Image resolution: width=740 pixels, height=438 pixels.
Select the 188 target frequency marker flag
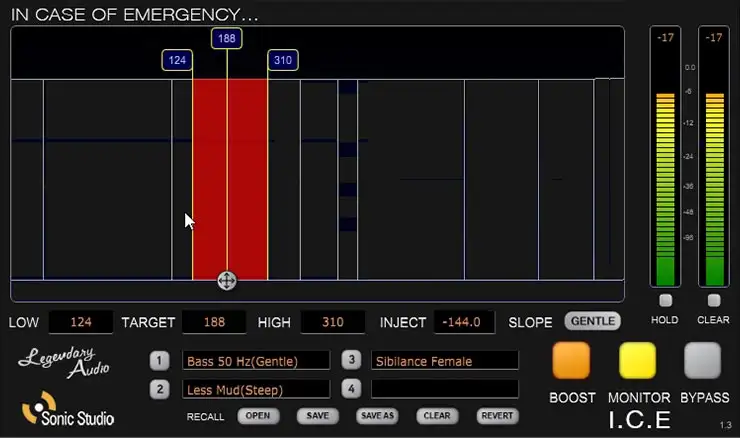tap(227, 38)
